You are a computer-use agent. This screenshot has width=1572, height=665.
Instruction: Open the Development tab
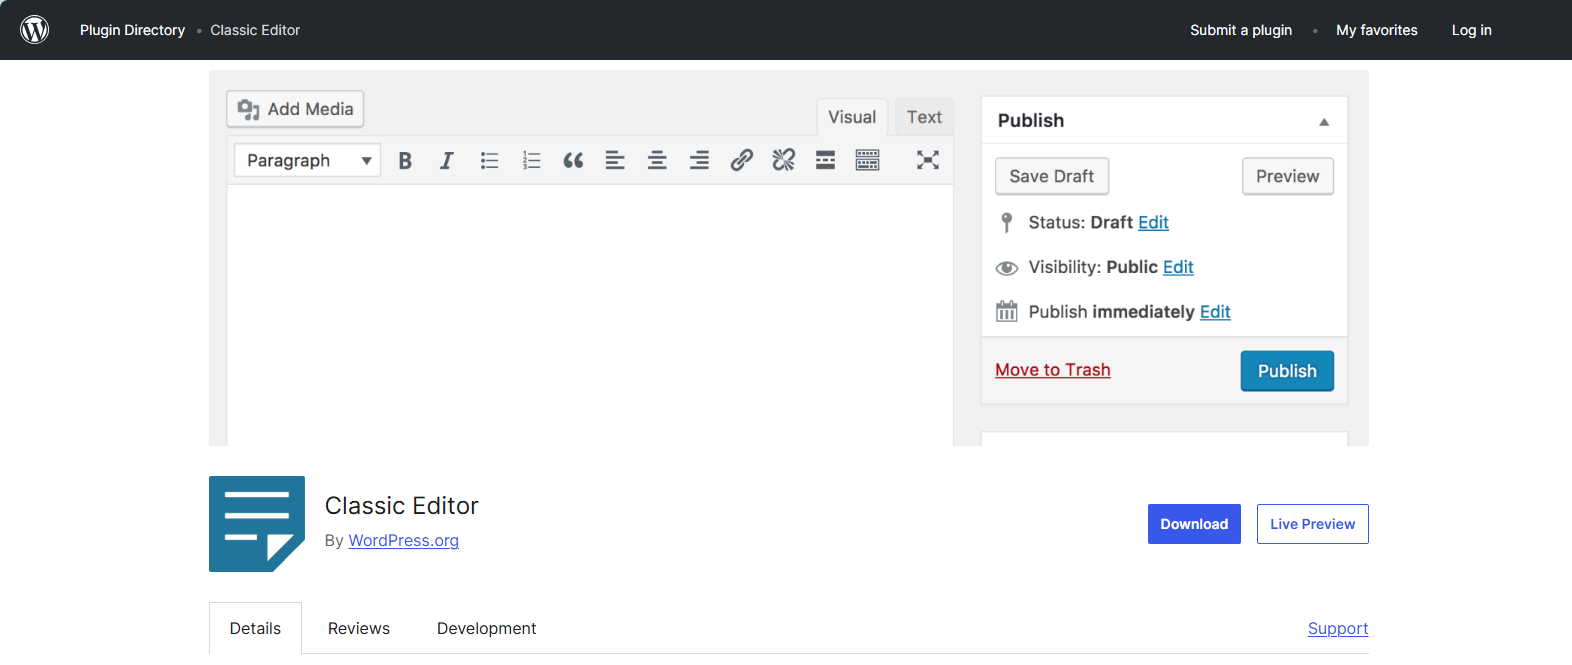click(x=487, y=628)
